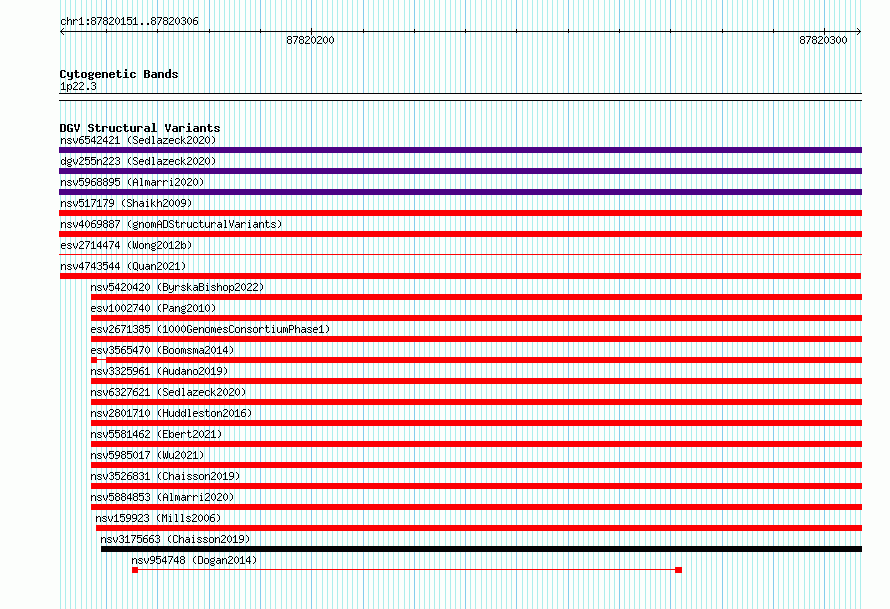Click the thin red line for nsv954748
The image size is (890, 609).
click(406, 570)
